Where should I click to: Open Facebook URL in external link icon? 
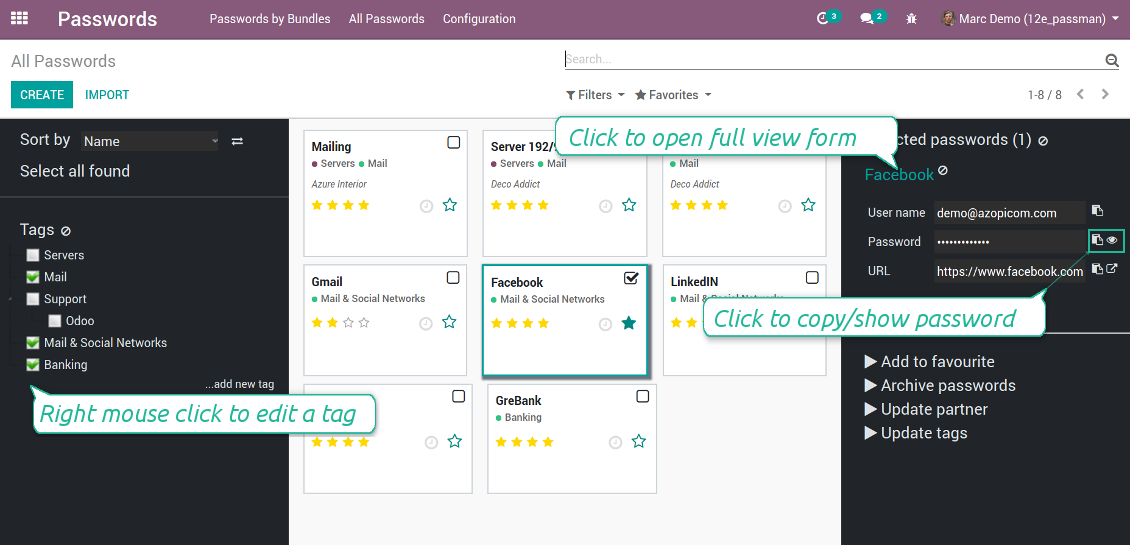pos(1112,269)
